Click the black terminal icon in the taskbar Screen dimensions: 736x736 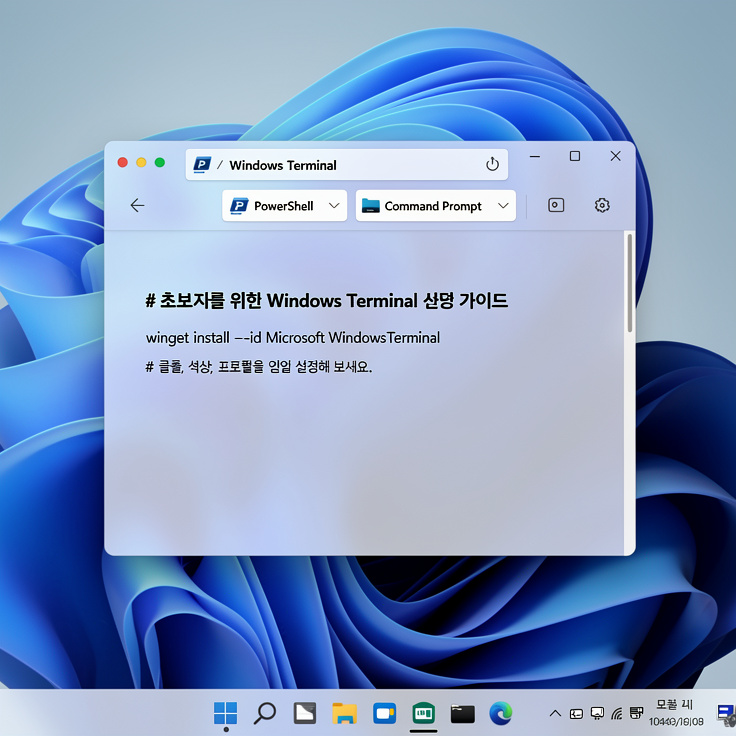[462, 713]
